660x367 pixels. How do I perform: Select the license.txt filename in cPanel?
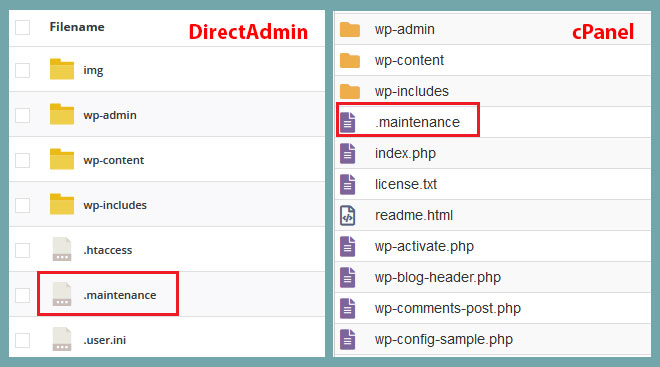click(x=406, y=184)
